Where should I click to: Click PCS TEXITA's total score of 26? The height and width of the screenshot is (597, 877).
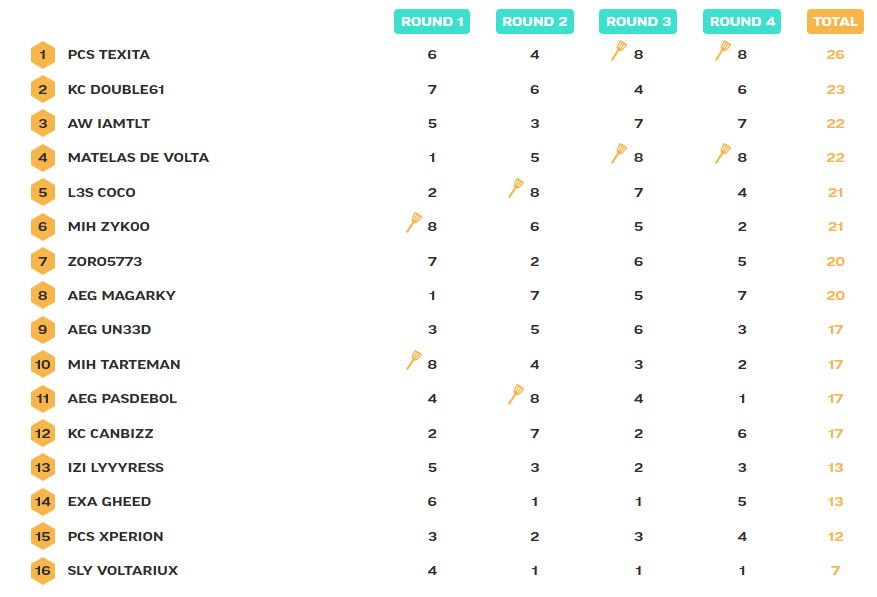835,55
